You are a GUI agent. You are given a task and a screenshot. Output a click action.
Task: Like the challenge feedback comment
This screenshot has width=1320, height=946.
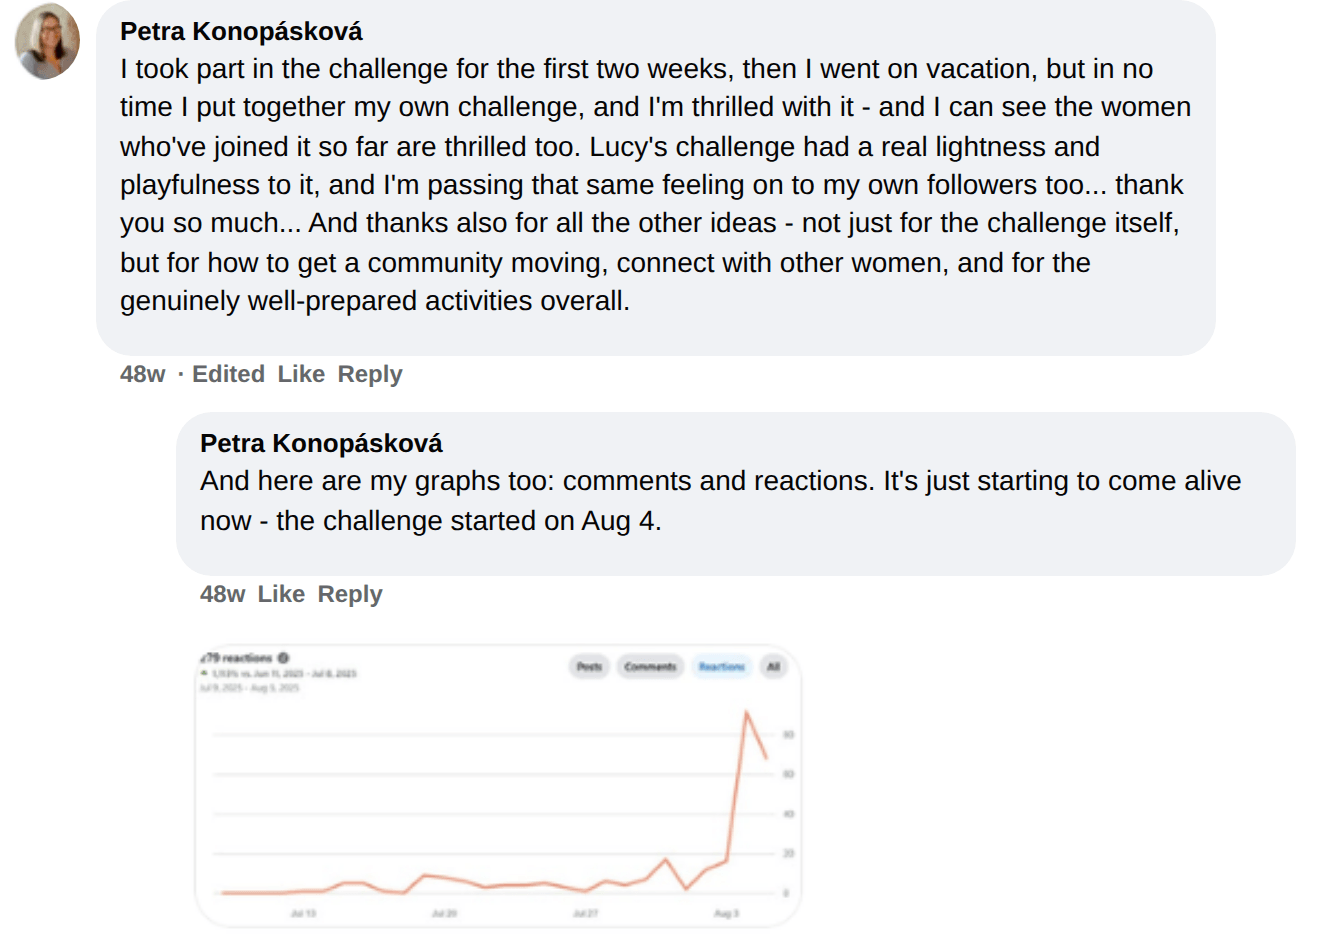coord(301,374)
